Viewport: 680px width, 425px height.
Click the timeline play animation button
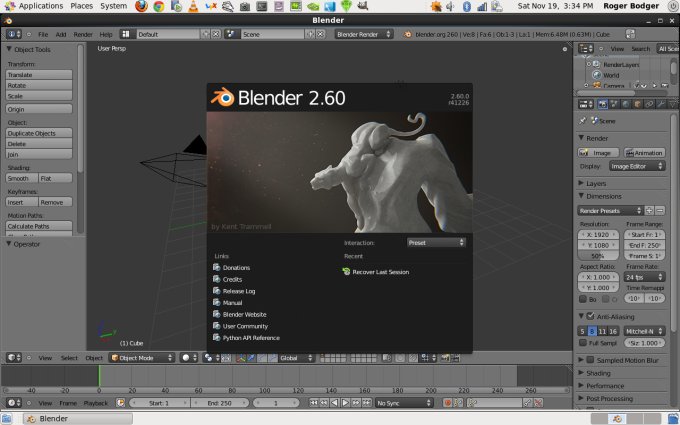(345, 403)
